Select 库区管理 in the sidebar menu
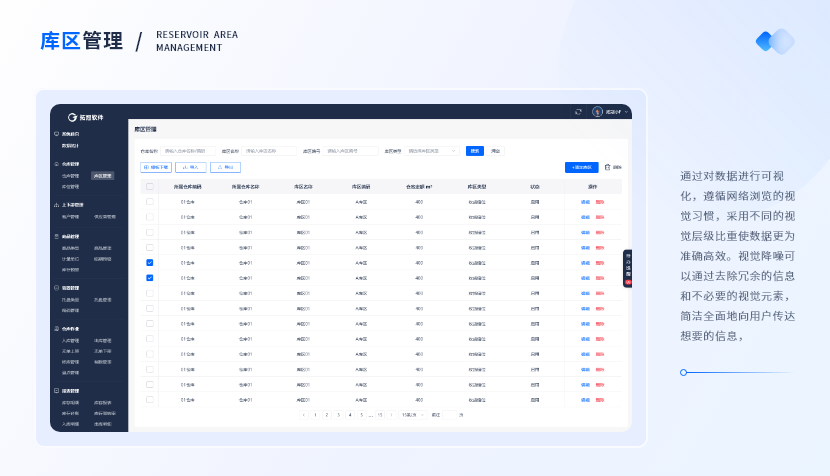The width and height of the screenshot is (830, 476). pyautogui.click(x=103, y=175)
